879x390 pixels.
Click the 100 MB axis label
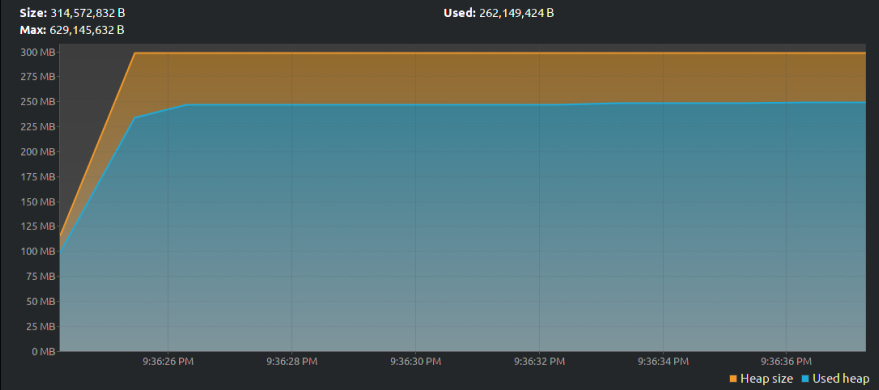[x=39, y=252]
